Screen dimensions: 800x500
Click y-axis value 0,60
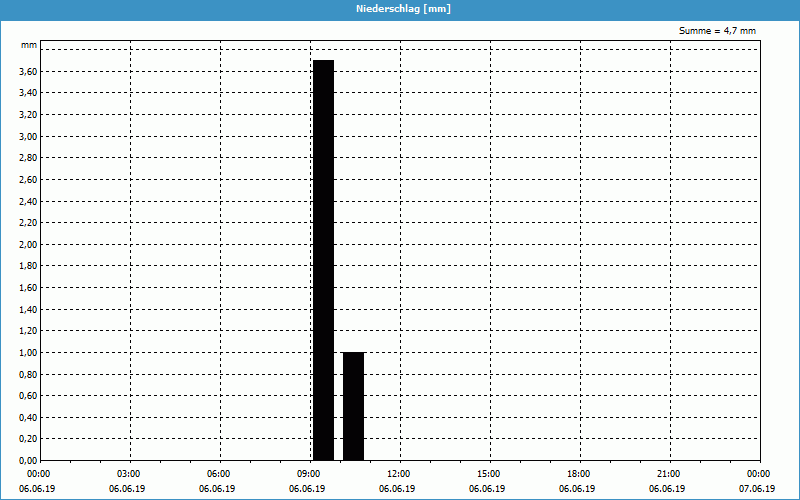(28, 396)
